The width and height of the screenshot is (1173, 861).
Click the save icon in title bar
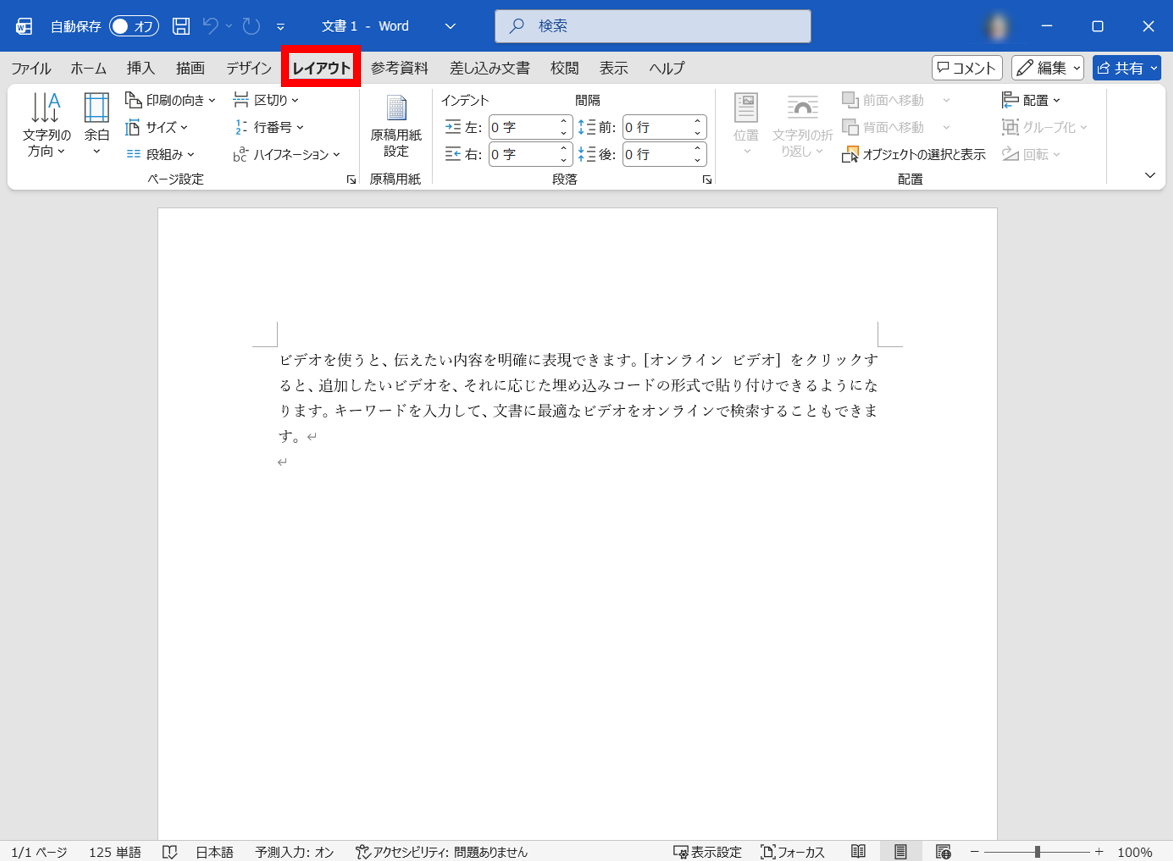[181, 27]
